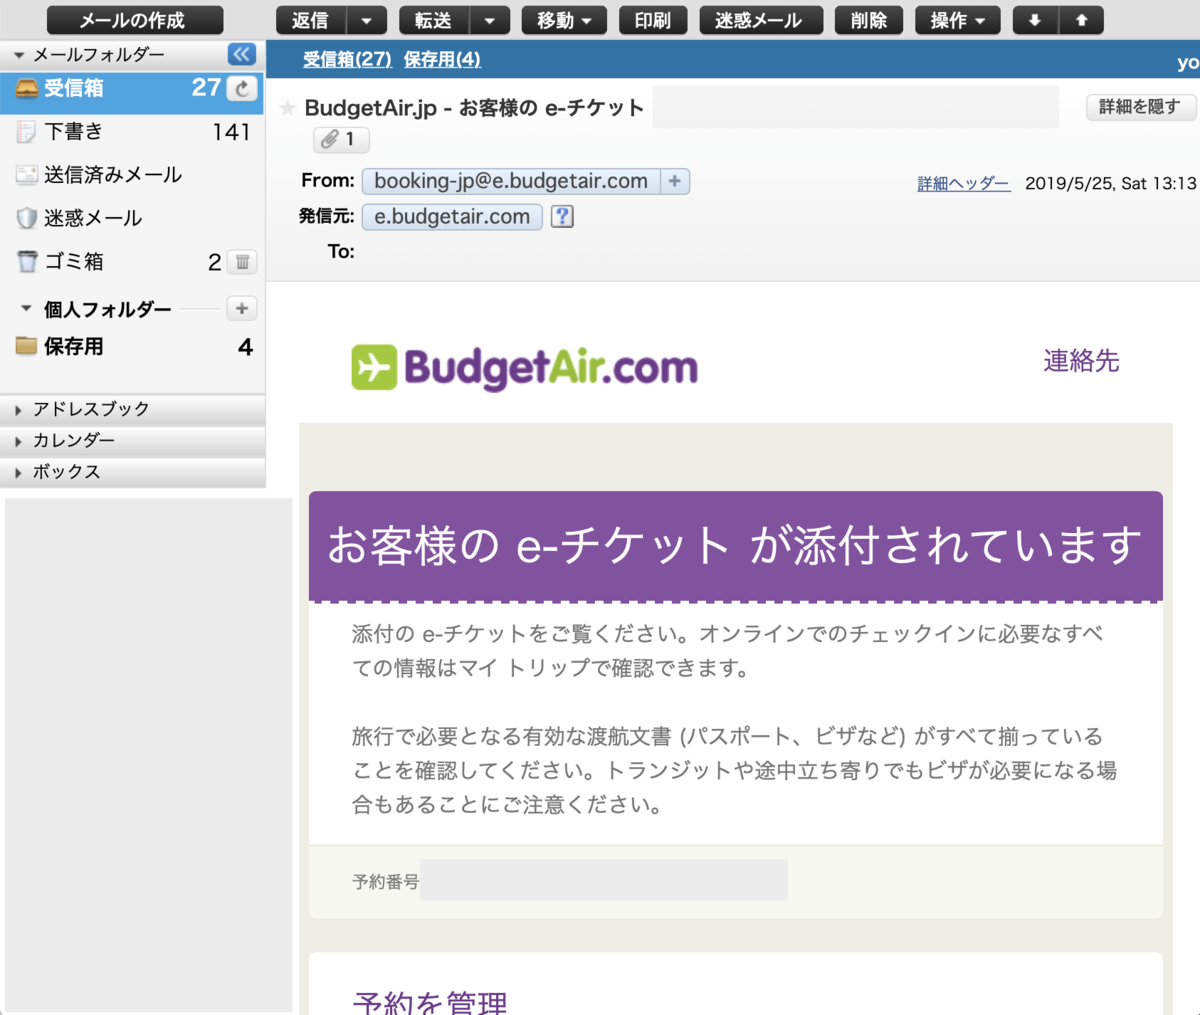
Task: Click the BudgetAir.com logo
Action: 524,368
